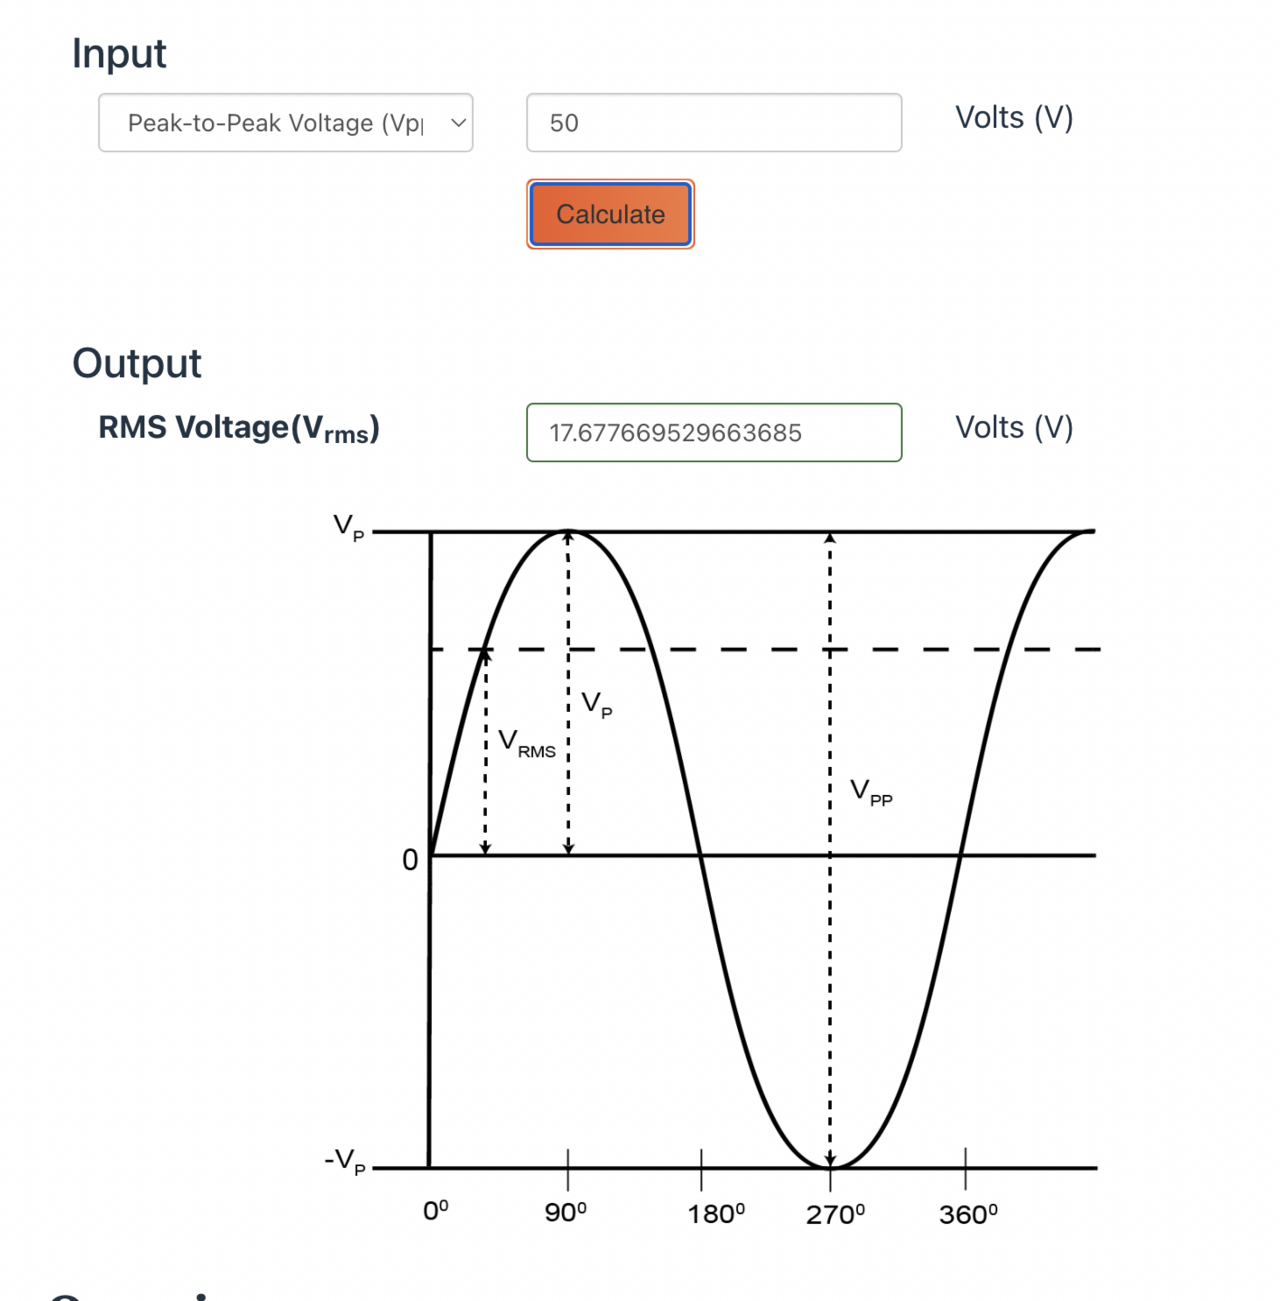Select the RMS Voltage output result field
1280x1301 pixels.
coord(713,433)
